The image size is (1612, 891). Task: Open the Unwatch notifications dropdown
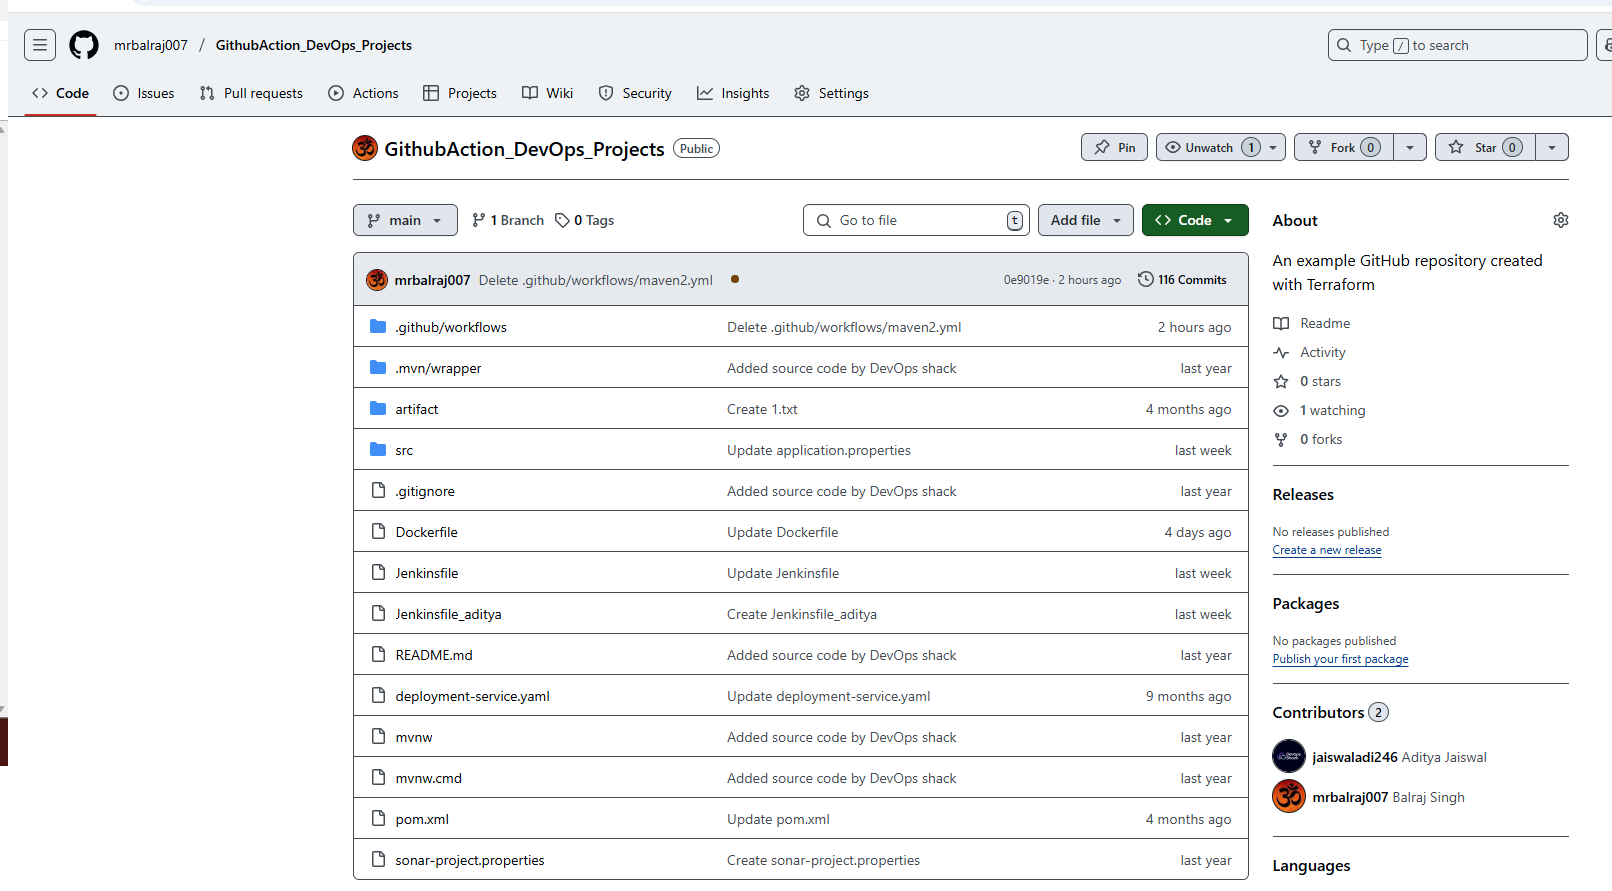pyautogui.click(x=1221, y=147)
